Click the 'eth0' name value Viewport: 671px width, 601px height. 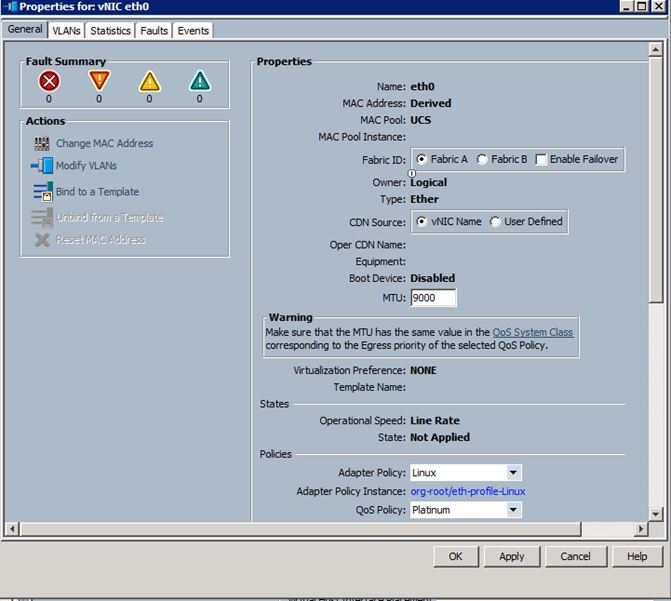(422, 86)
